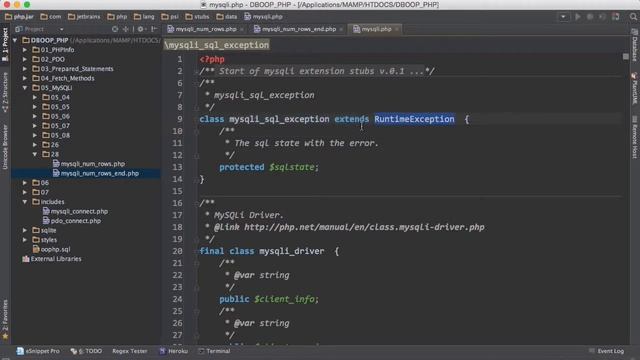Toggle fold on line 2 comment
The height and width of the screenshot is (360, 640).
[196, 71]
